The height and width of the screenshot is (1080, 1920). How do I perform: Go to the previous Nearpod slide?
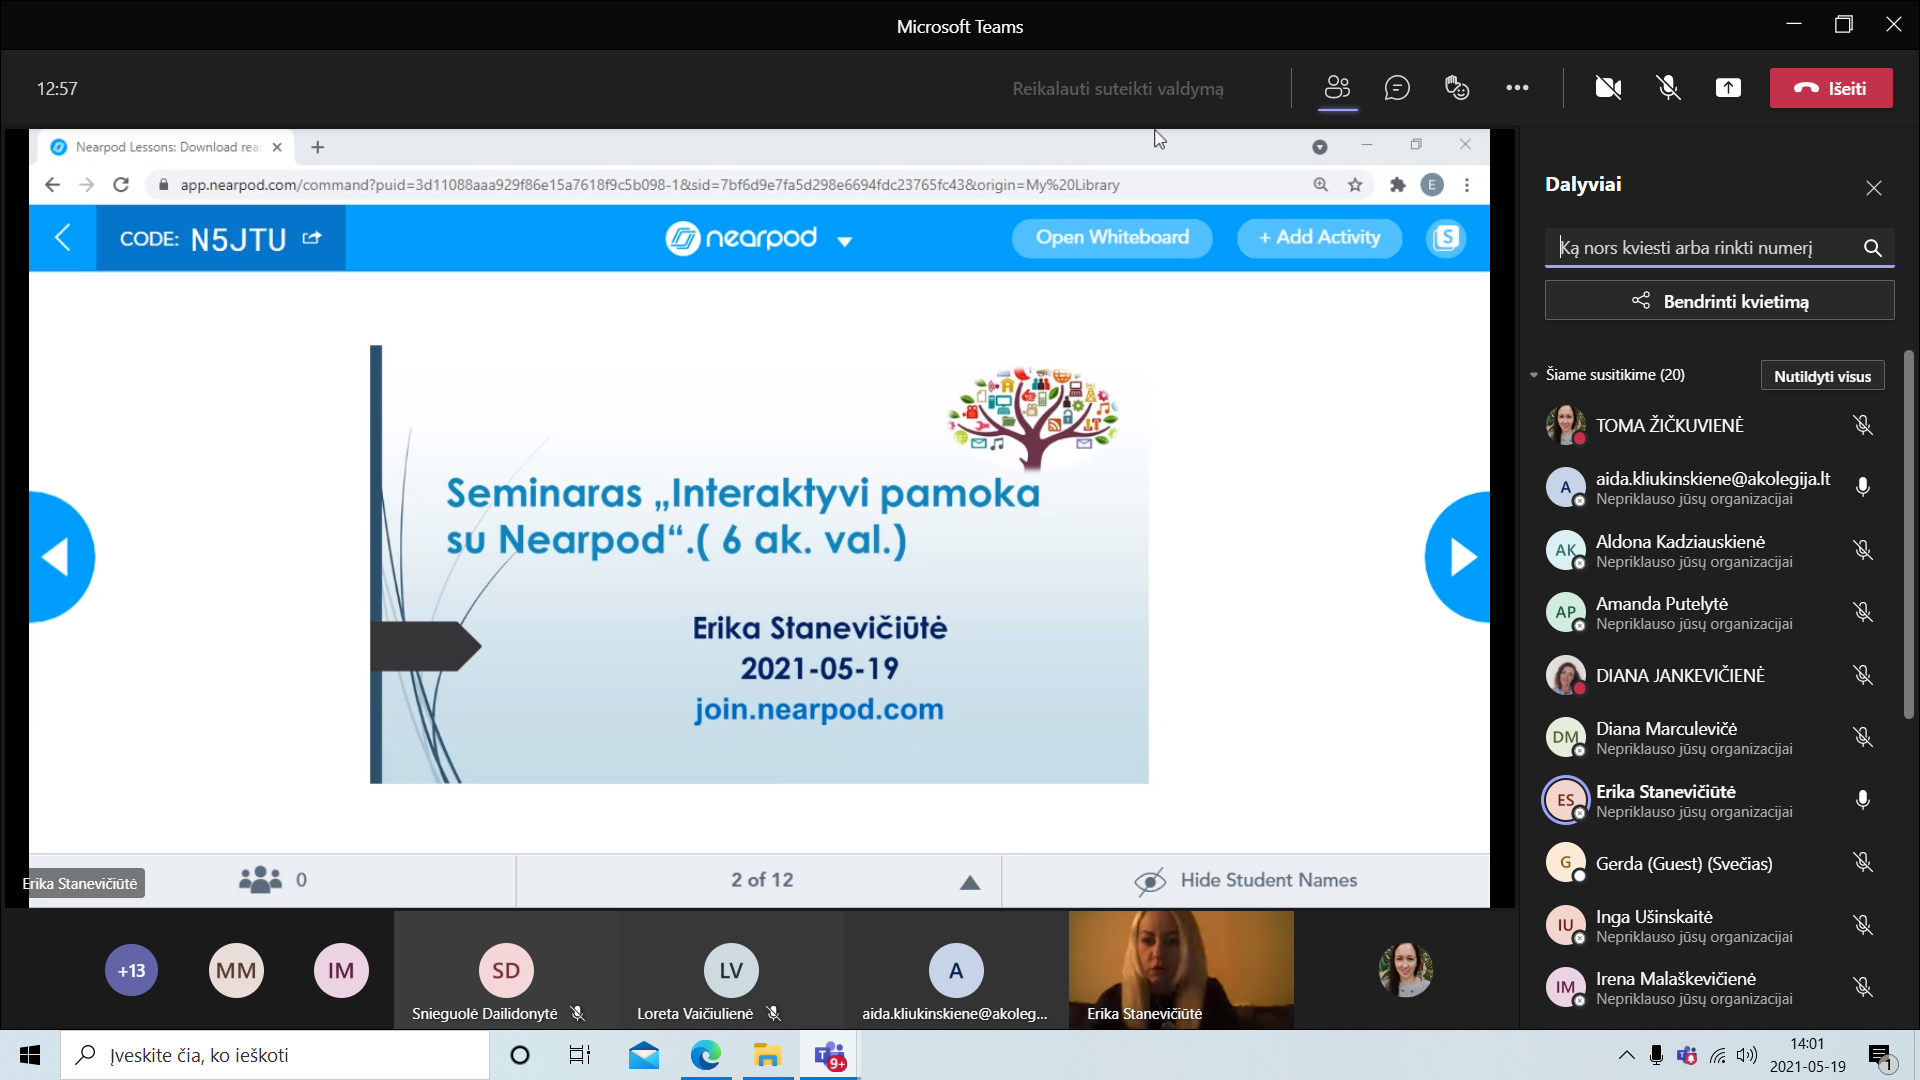[x=62, y=557]
